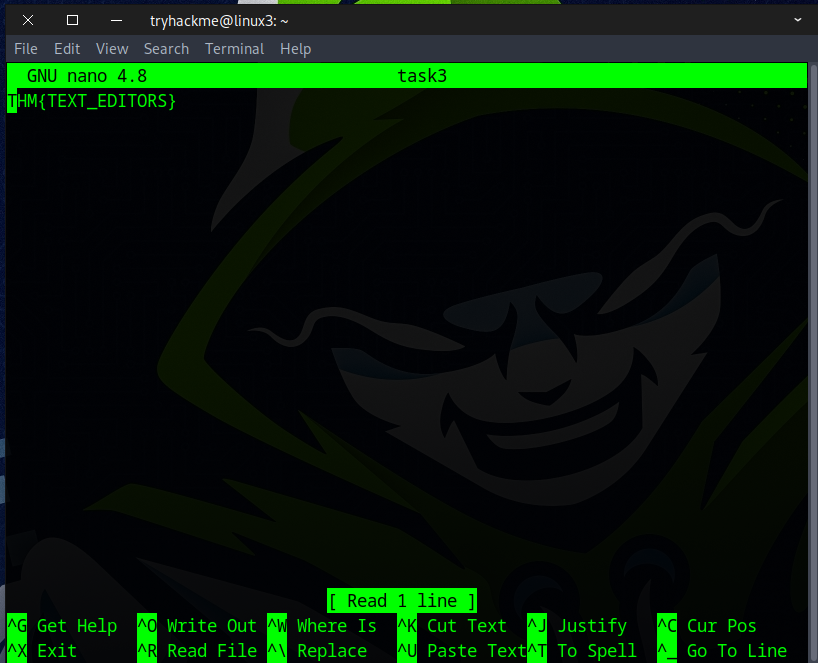The image size is (818, 663).
Task: Click the ^K Cut Text shortcut
Action: tap(452, 626)
